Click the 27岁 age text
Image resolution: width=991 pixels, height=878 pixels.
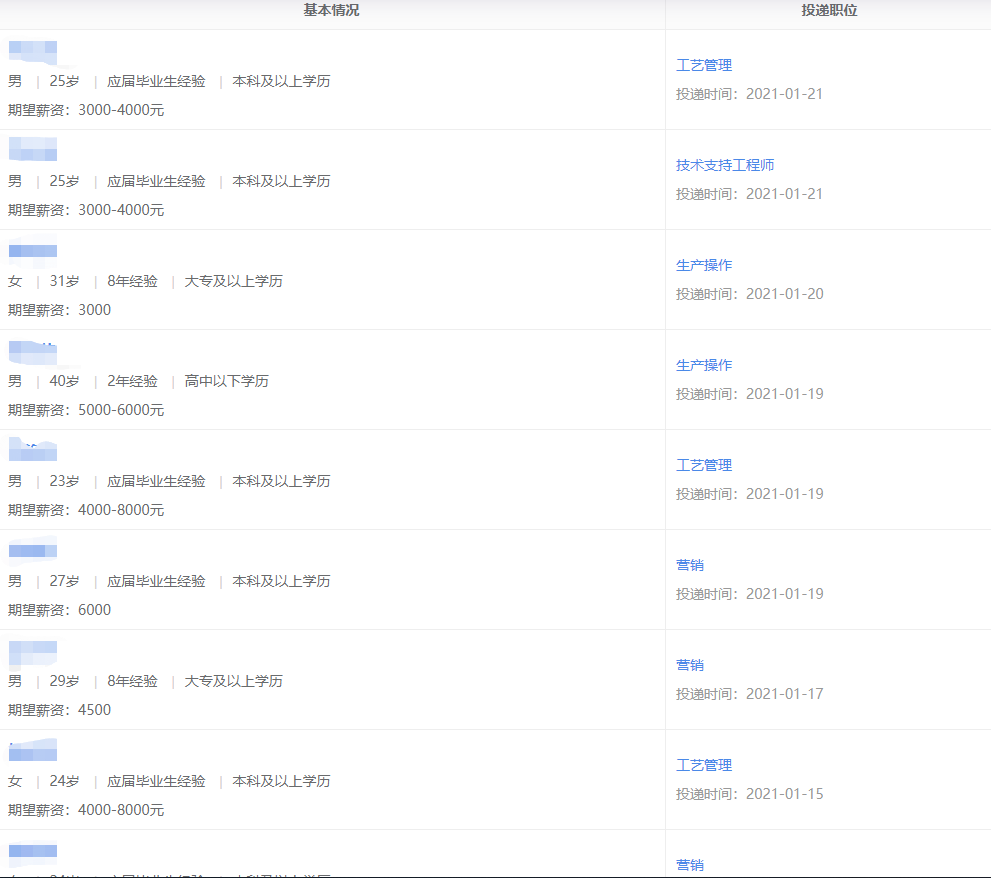pyautogui.click(x=64, y=581)
